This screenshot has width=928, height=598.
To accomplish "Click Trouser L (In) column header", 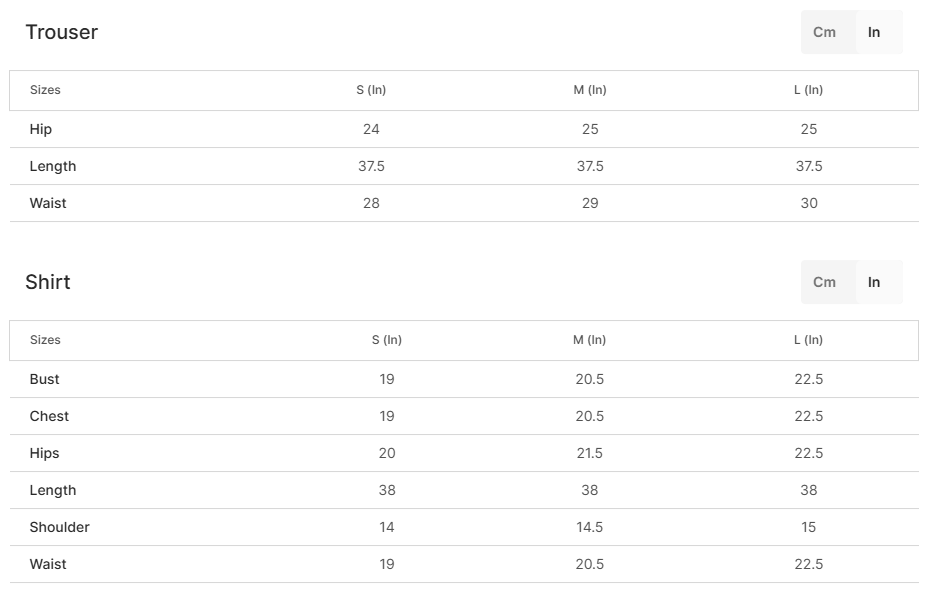I will 809,90.
